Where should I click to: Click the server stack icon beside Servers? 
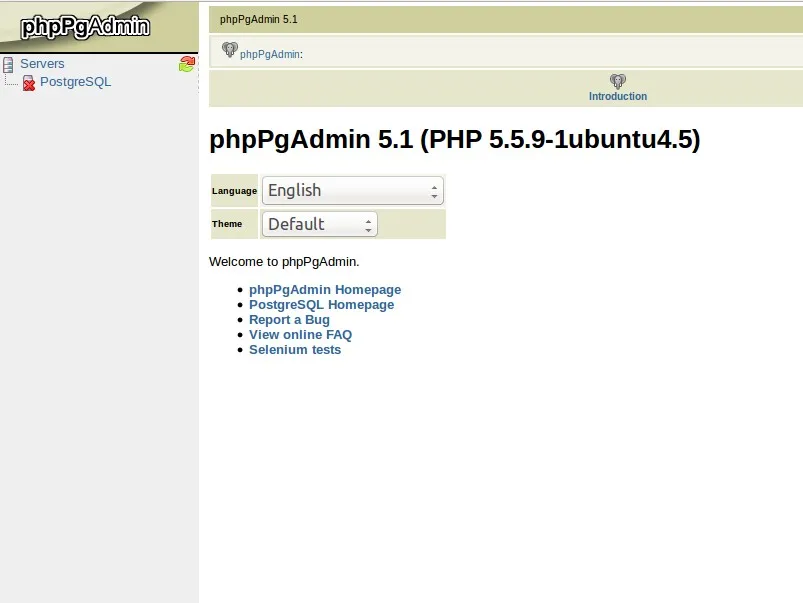(x=9, y=63)
